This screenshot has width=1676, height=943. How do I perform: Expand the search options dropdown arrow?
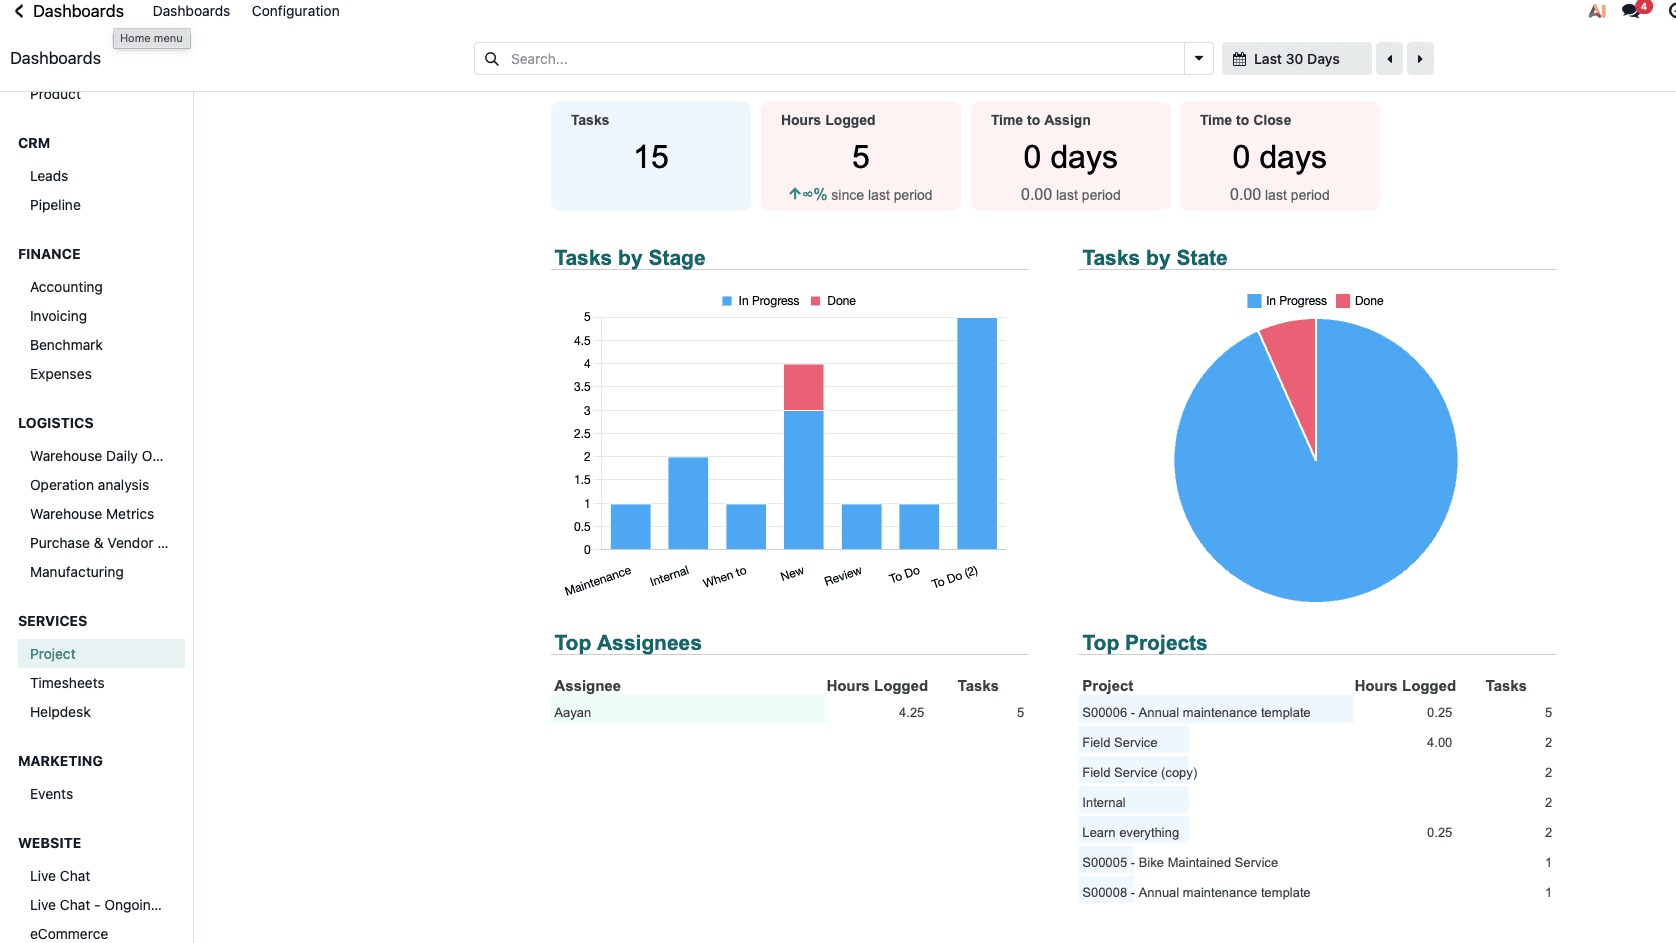(x=1198, y=59)
